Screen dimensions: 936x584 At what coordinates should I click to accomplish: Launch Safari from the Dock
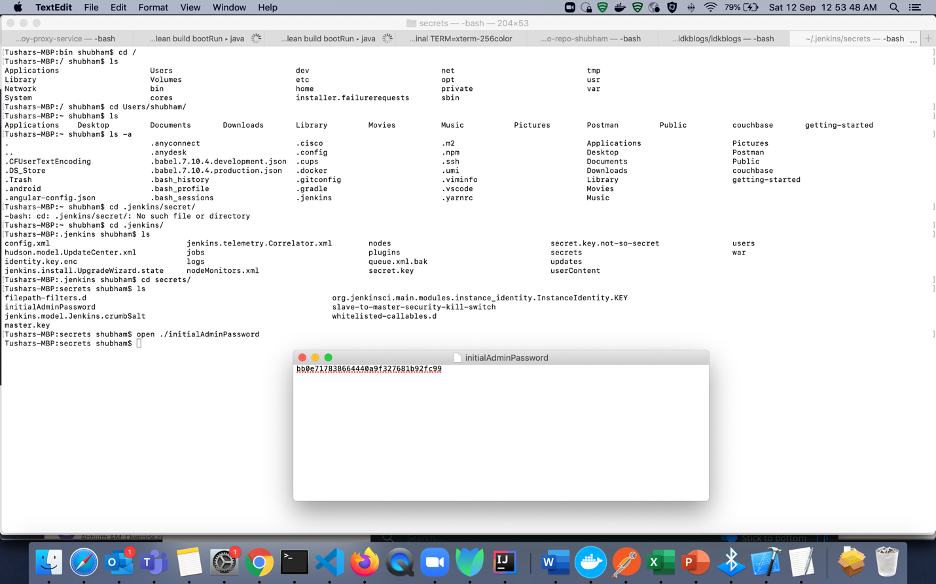tap(84, 562)
